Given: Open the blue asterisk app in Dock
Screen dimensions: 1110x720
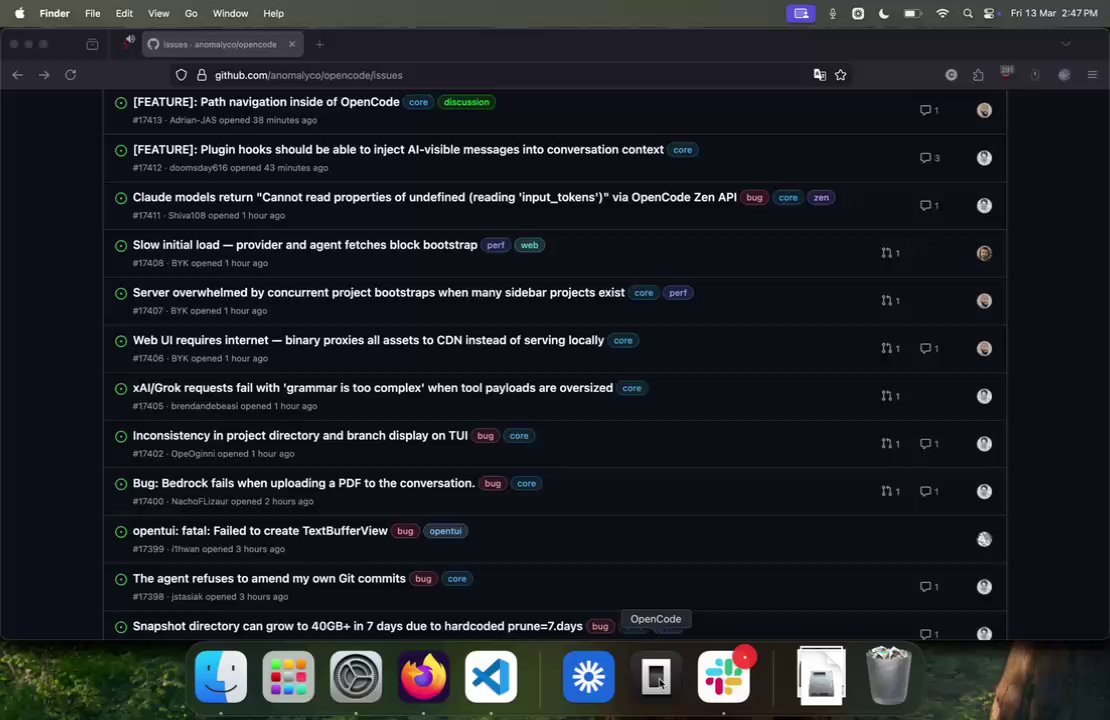Looking at the screenshot, I should click(x=588, y=677).
